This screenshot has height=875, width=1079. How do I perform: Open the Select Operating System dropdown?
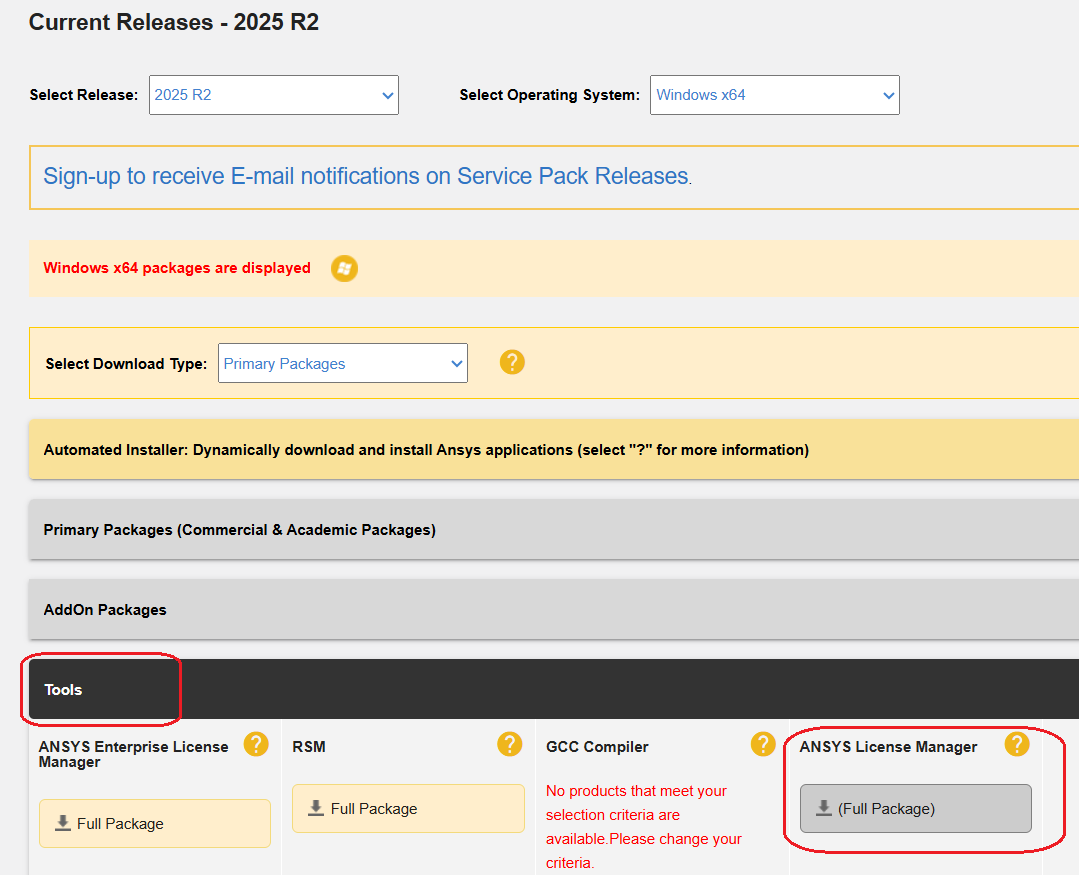[774, 95]
